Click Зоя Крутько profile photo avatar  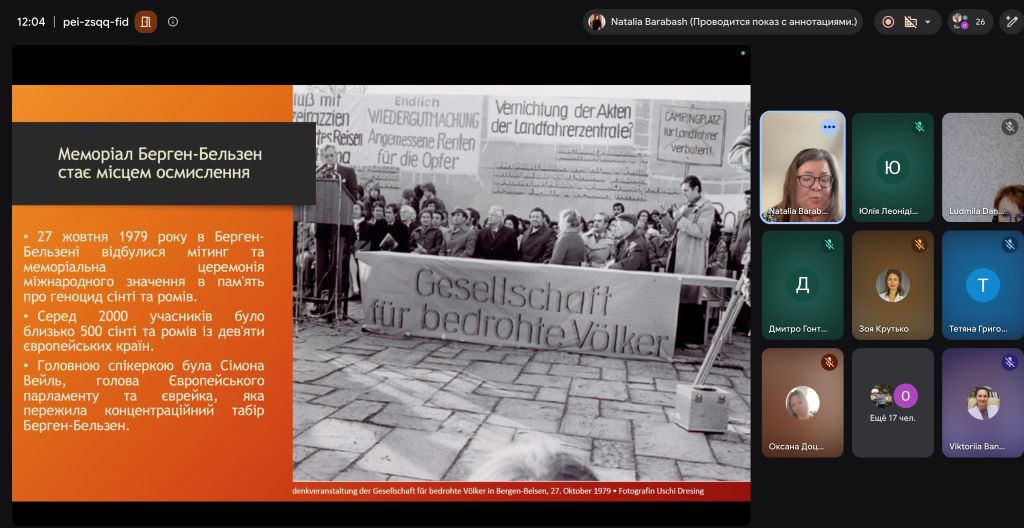[893, 285]
